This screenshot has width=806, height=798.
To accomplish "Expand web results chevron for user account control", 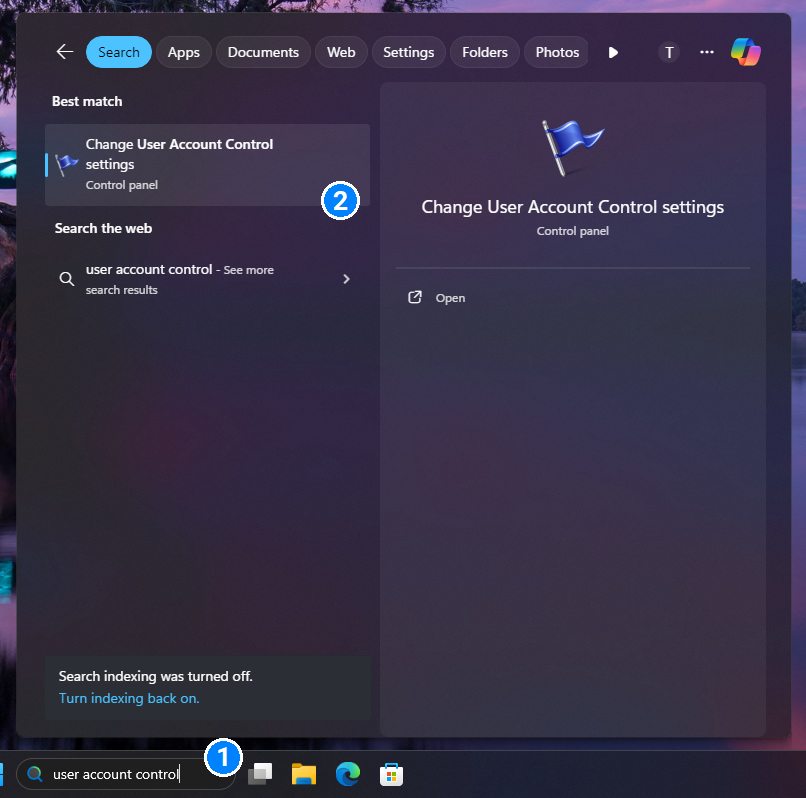I will point(346,279).
